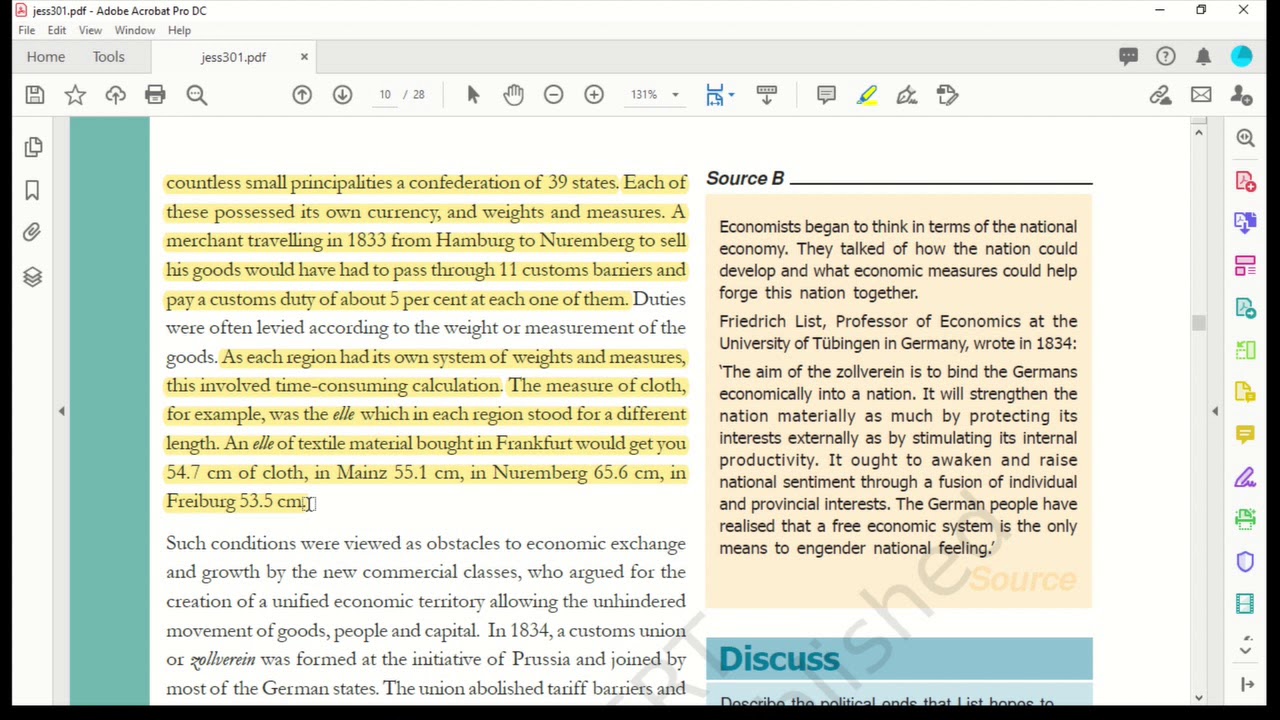The image size is (1280, 720).
Task: Click the stamp tool icon
Action: pyautogui.click(x=947, y=95)
